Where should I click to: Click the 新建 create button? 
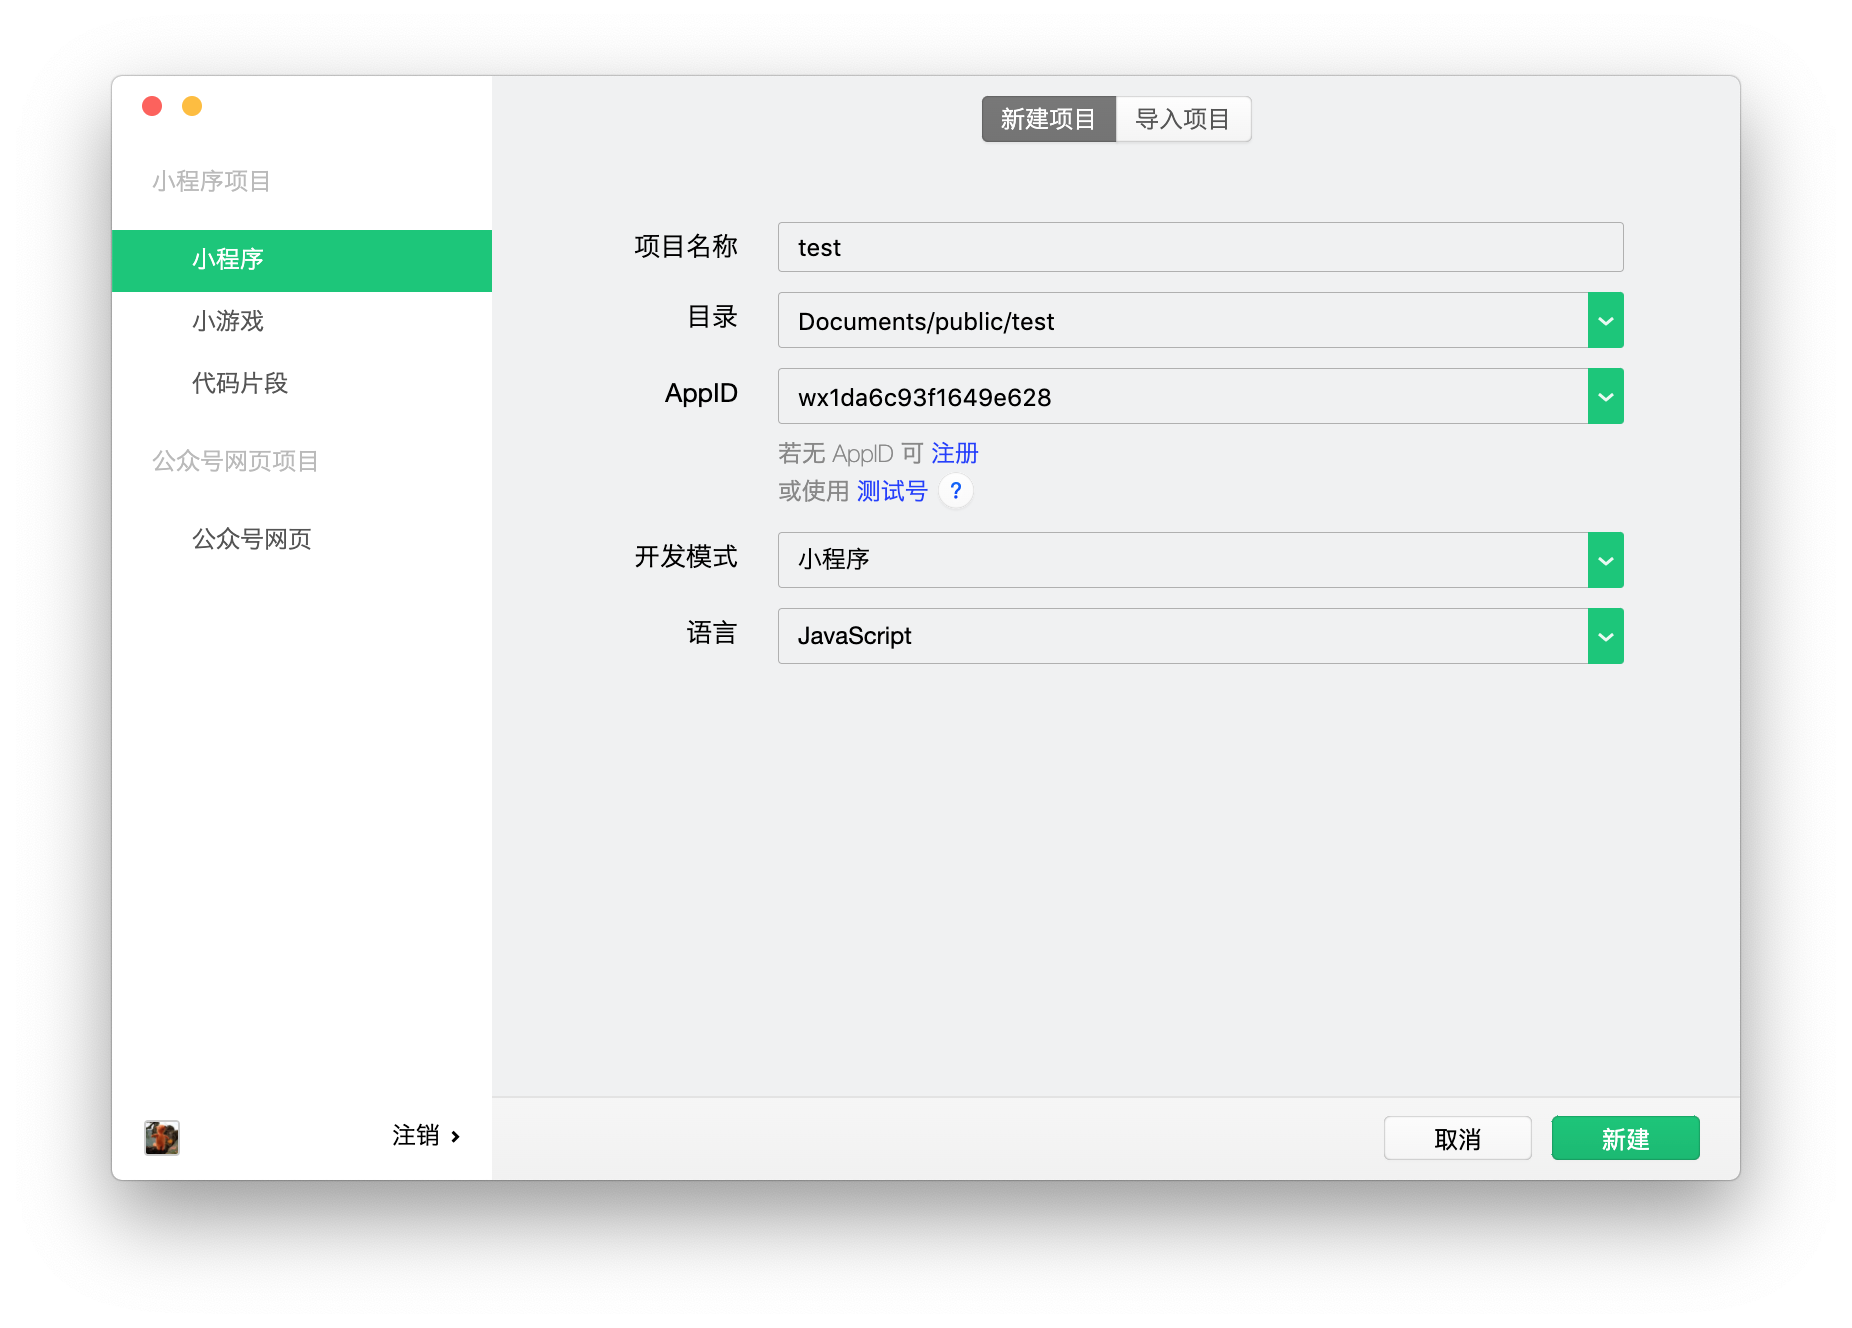[1626, 1138]
